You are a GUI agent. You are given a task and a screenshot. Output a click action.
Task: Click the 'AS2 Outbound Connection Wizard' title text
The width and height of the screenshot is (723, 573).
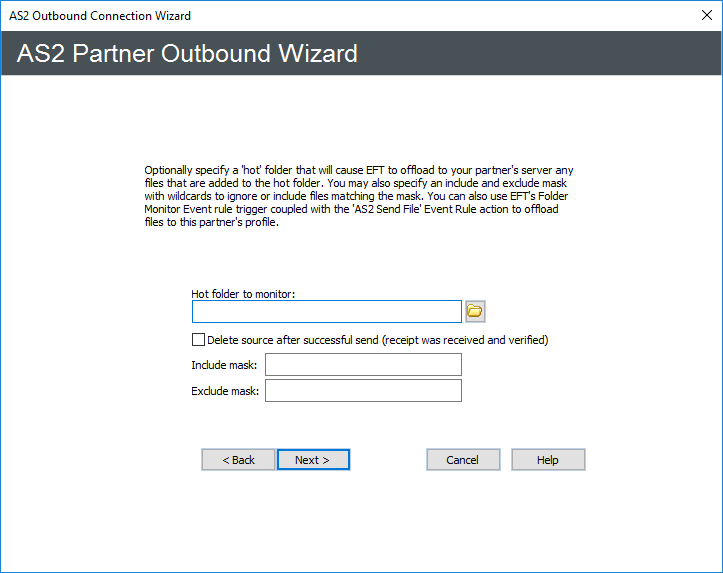point(100,16)
